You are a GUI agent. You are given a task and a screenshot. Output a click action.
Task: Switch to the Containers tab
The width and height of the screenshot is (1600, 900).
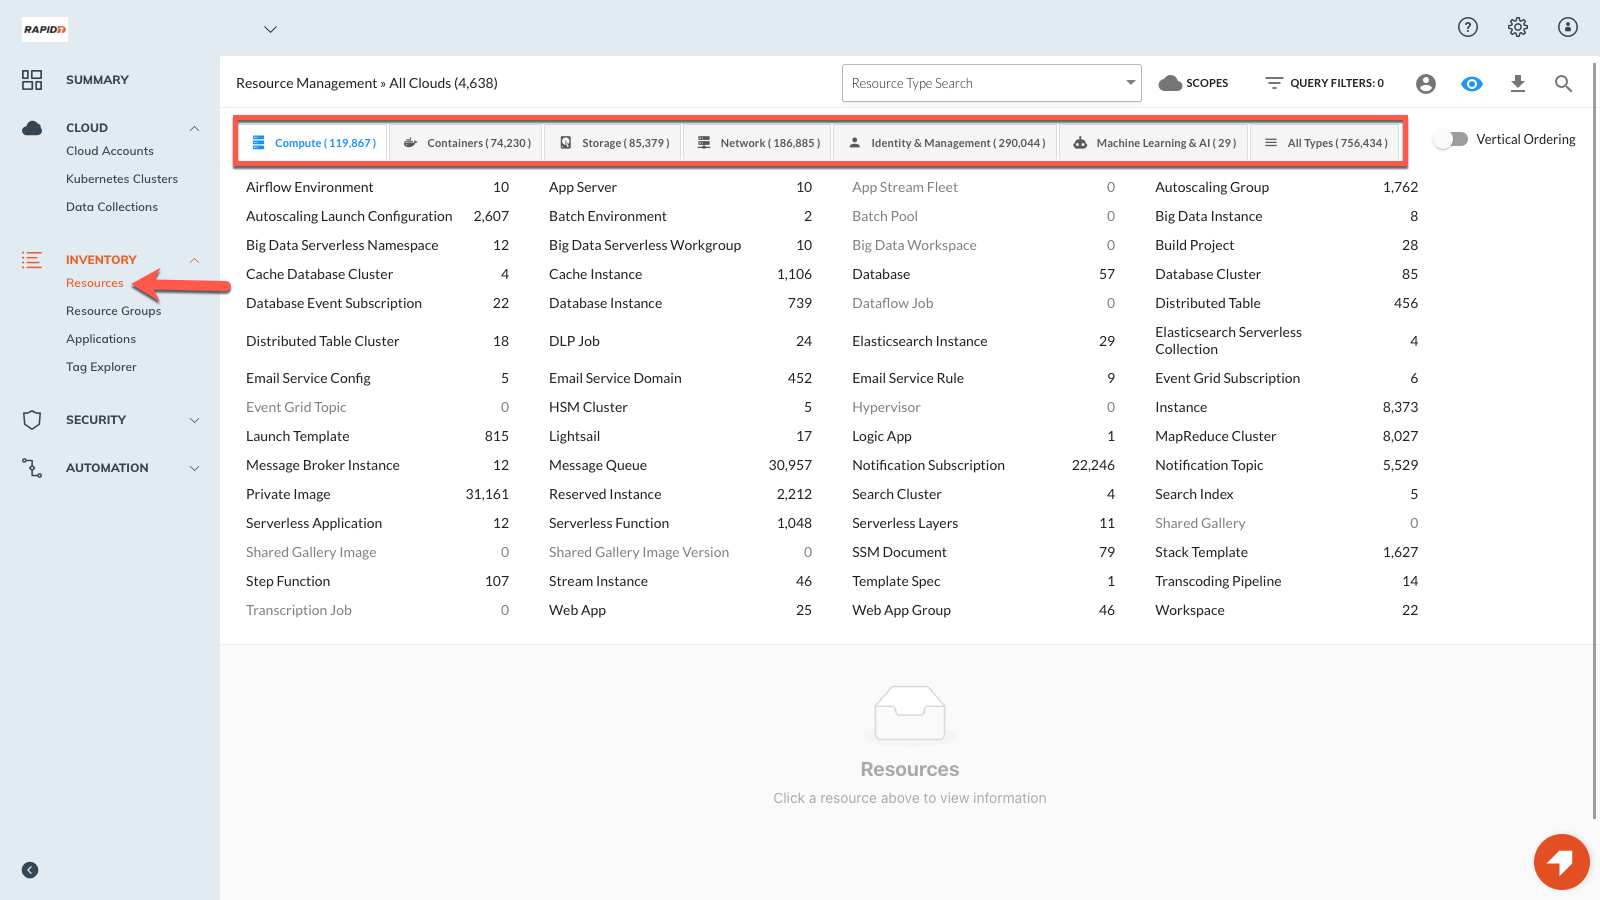[x=467, y=143]
